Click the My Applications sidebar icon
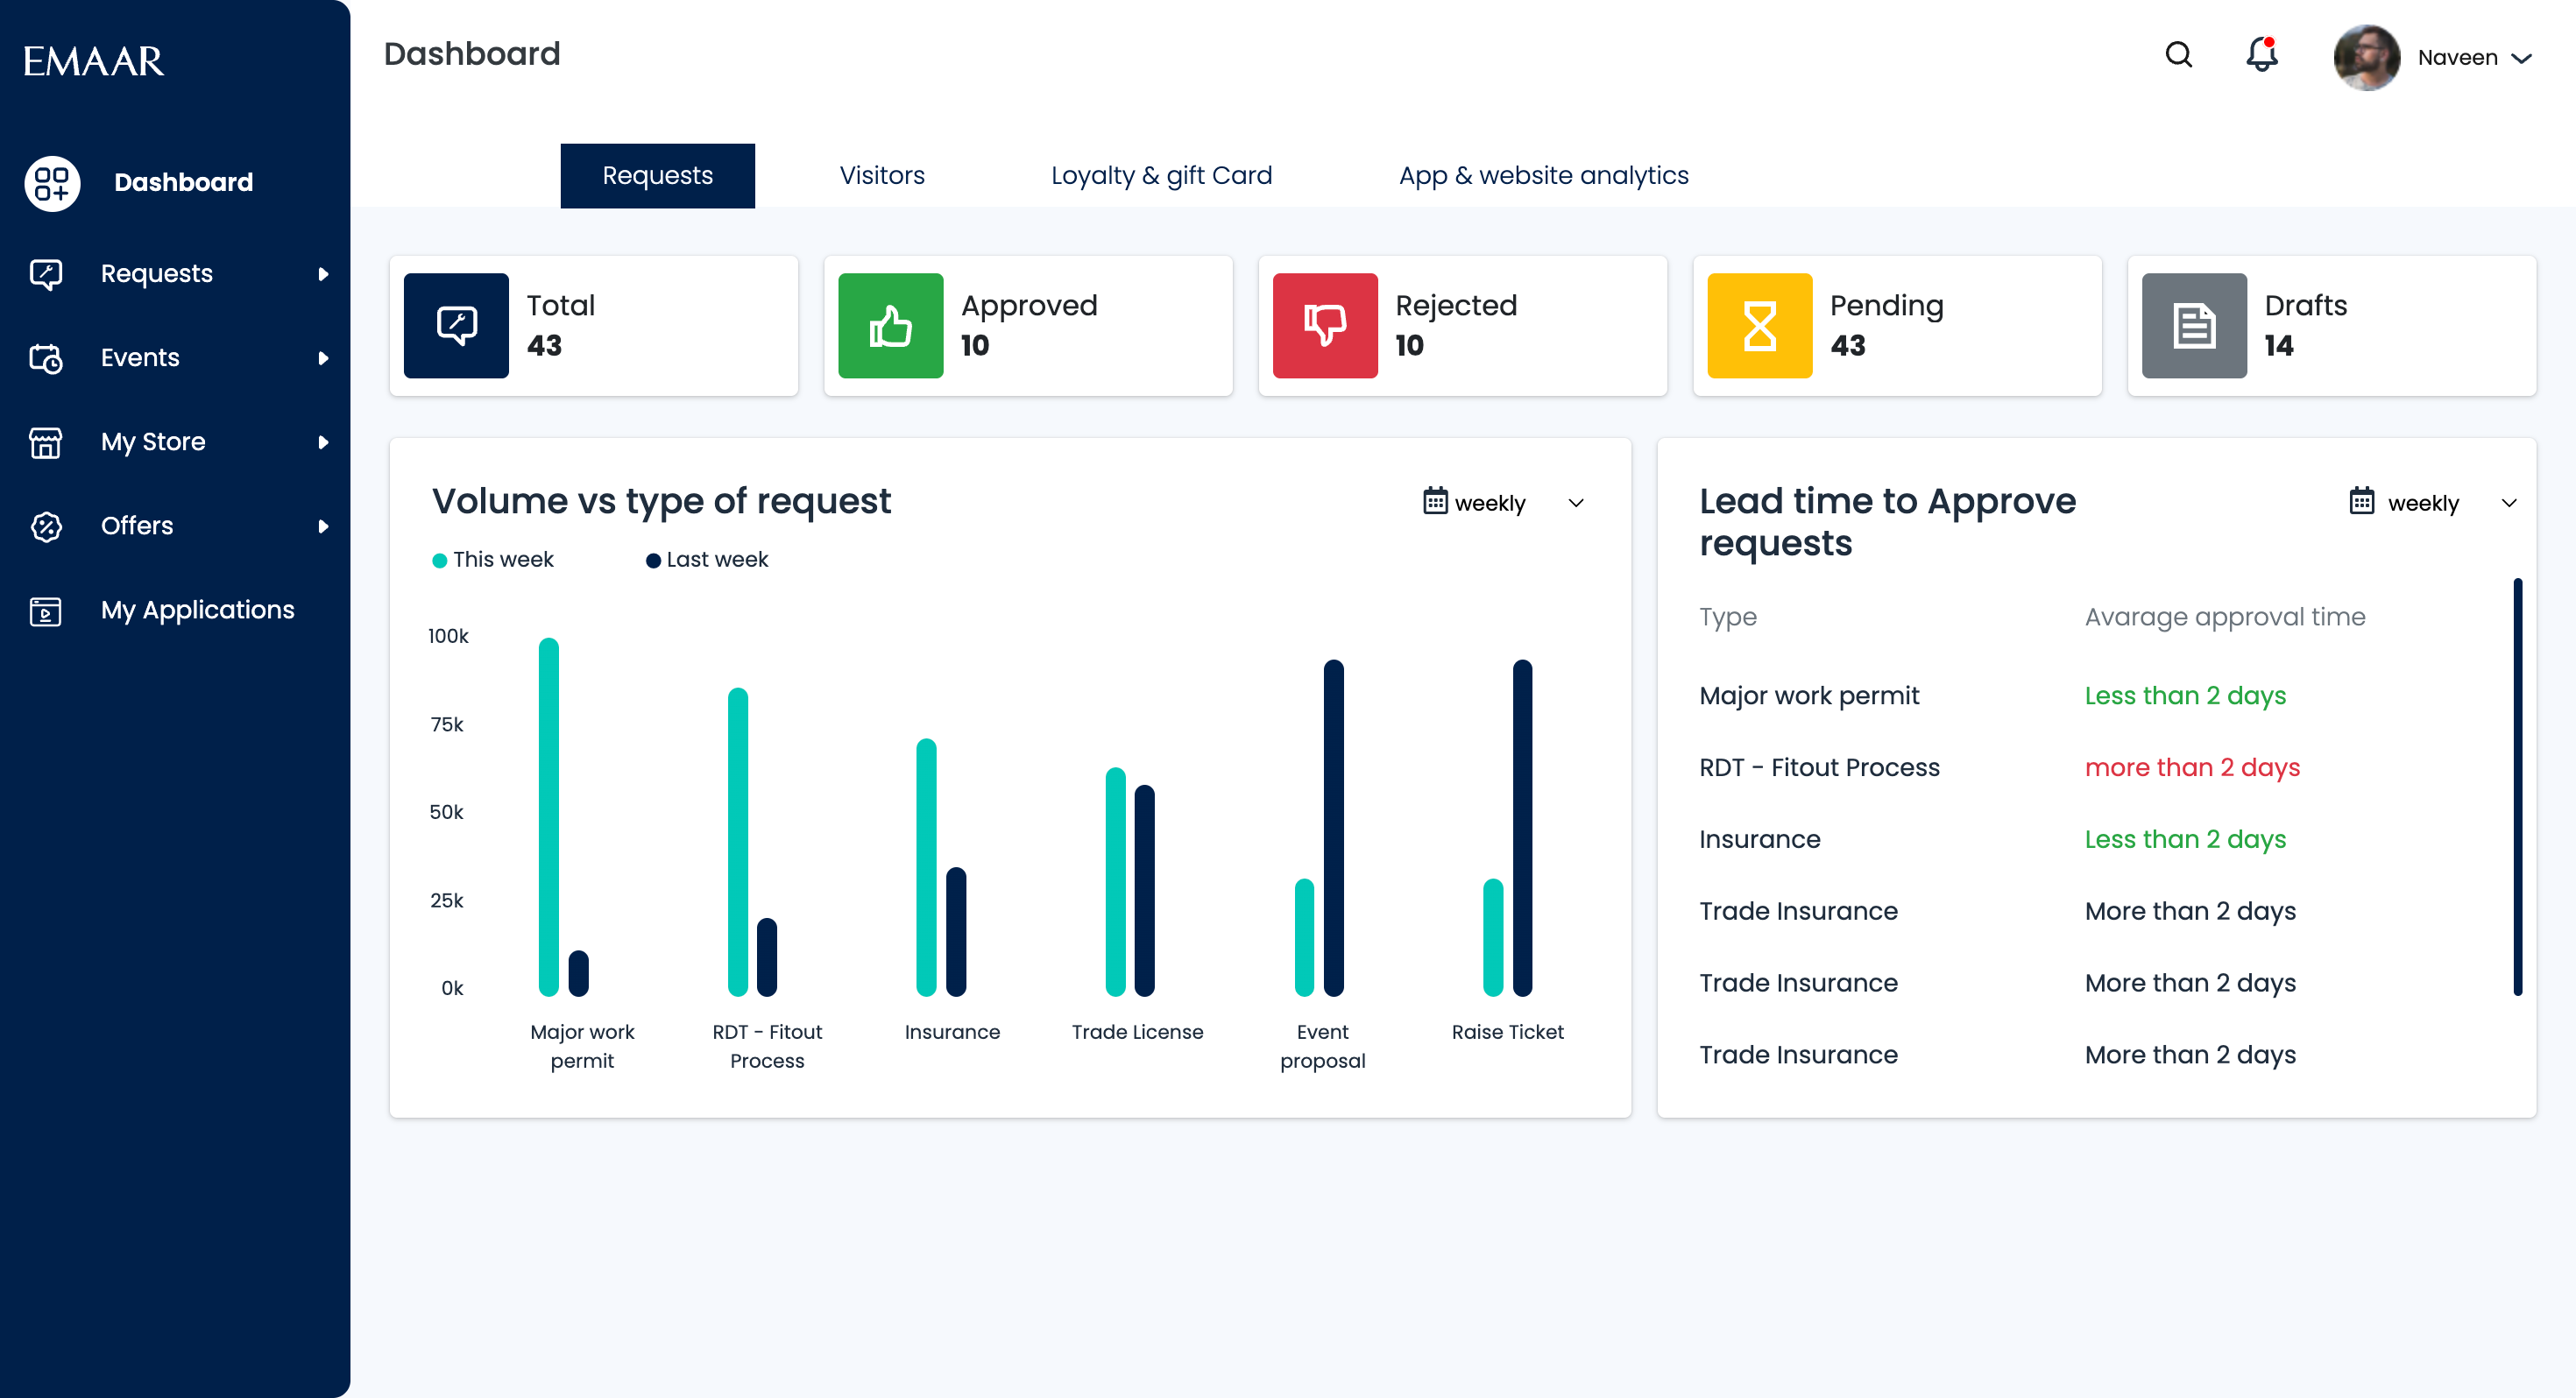The height and width of the screenshot is (1398, 2576). point(46,611)
